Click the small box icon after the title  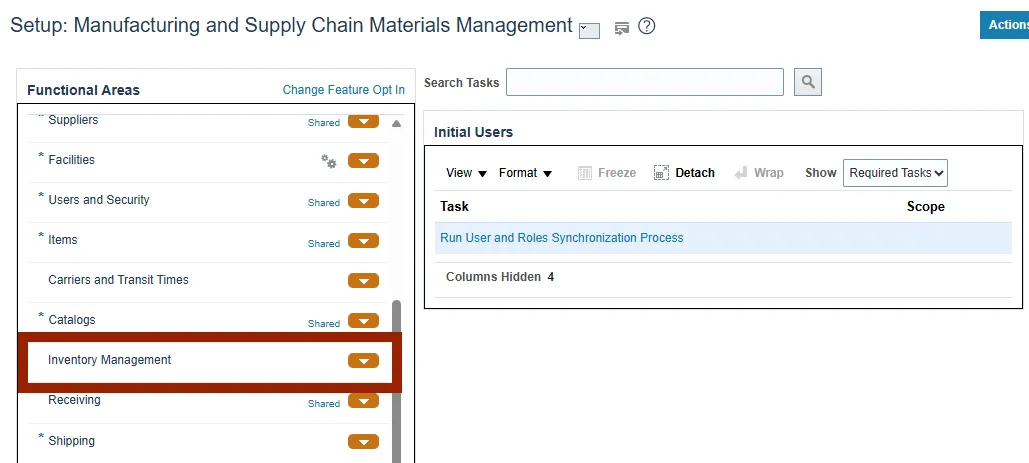click(x=589, y=31)
